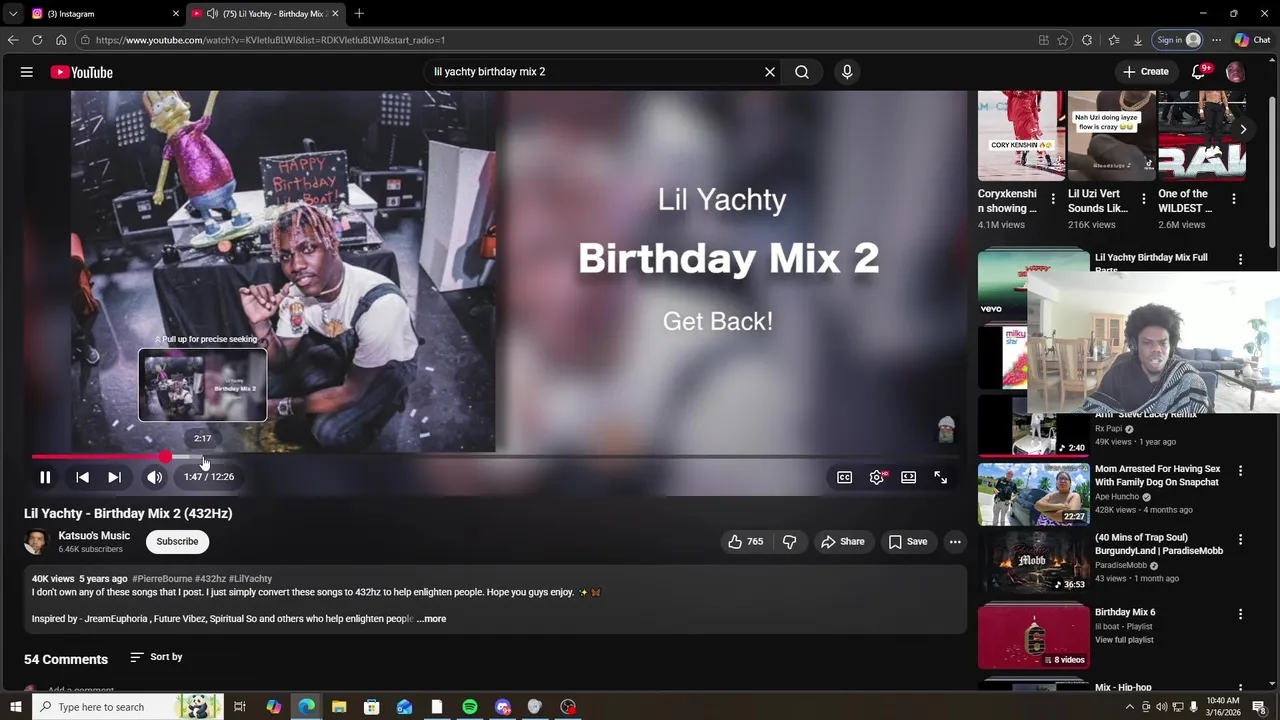Open options for Birthday Mix 6 playlist
This screenshot has width=1280, height=720.
pos(1240,614)
